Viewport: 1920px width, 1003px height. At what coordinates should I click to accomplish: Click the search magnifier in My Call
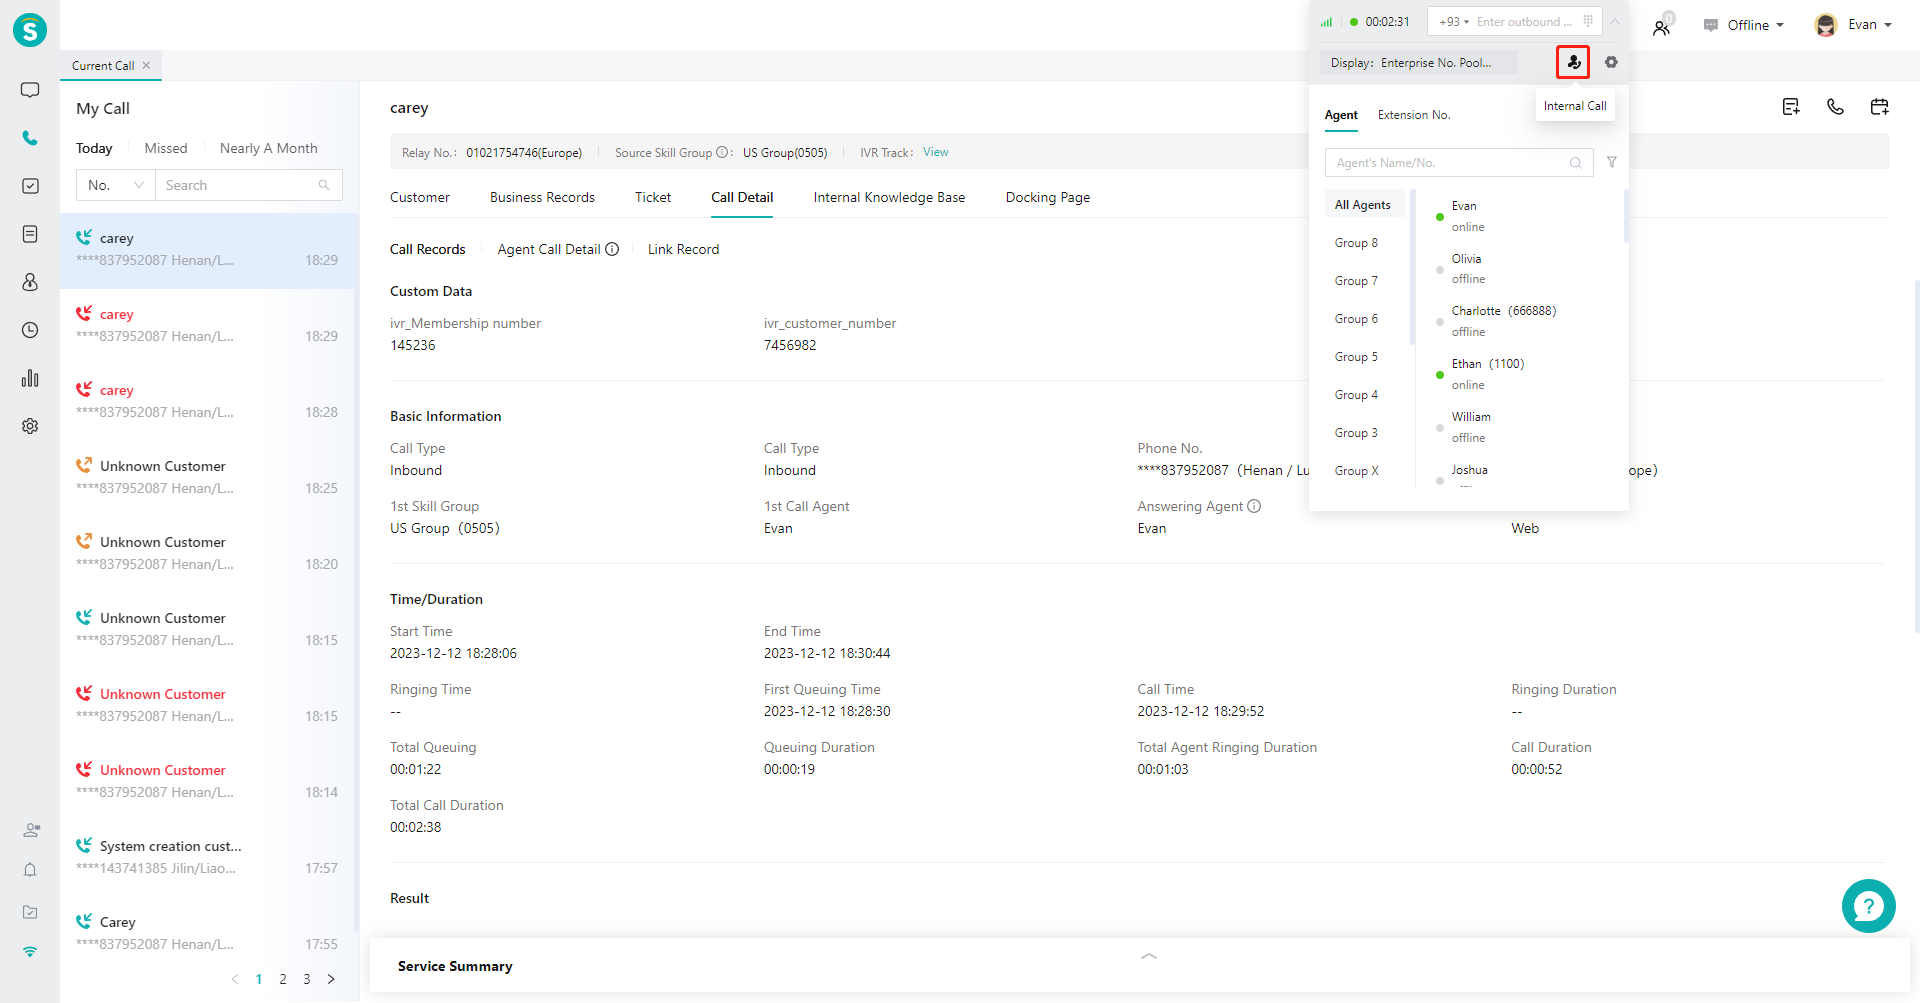point(324,185)
